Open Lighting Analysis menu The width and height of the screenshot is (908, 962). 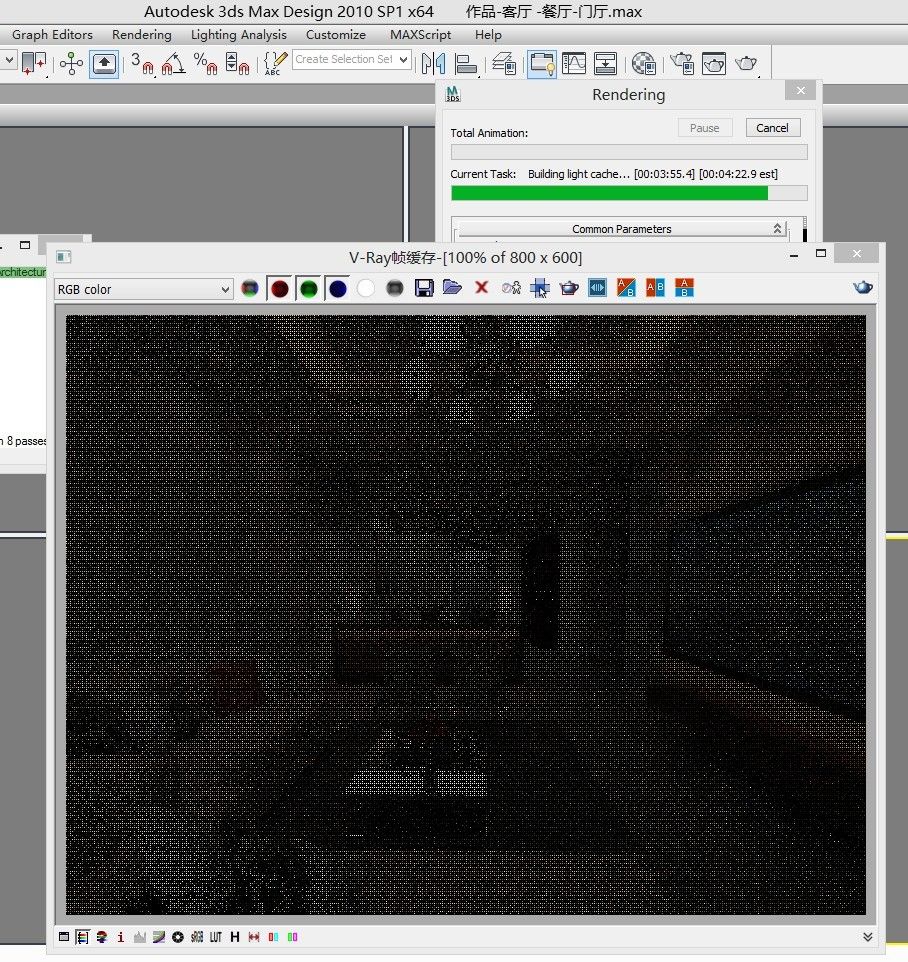pyautogui.click(x=239, y=35)
